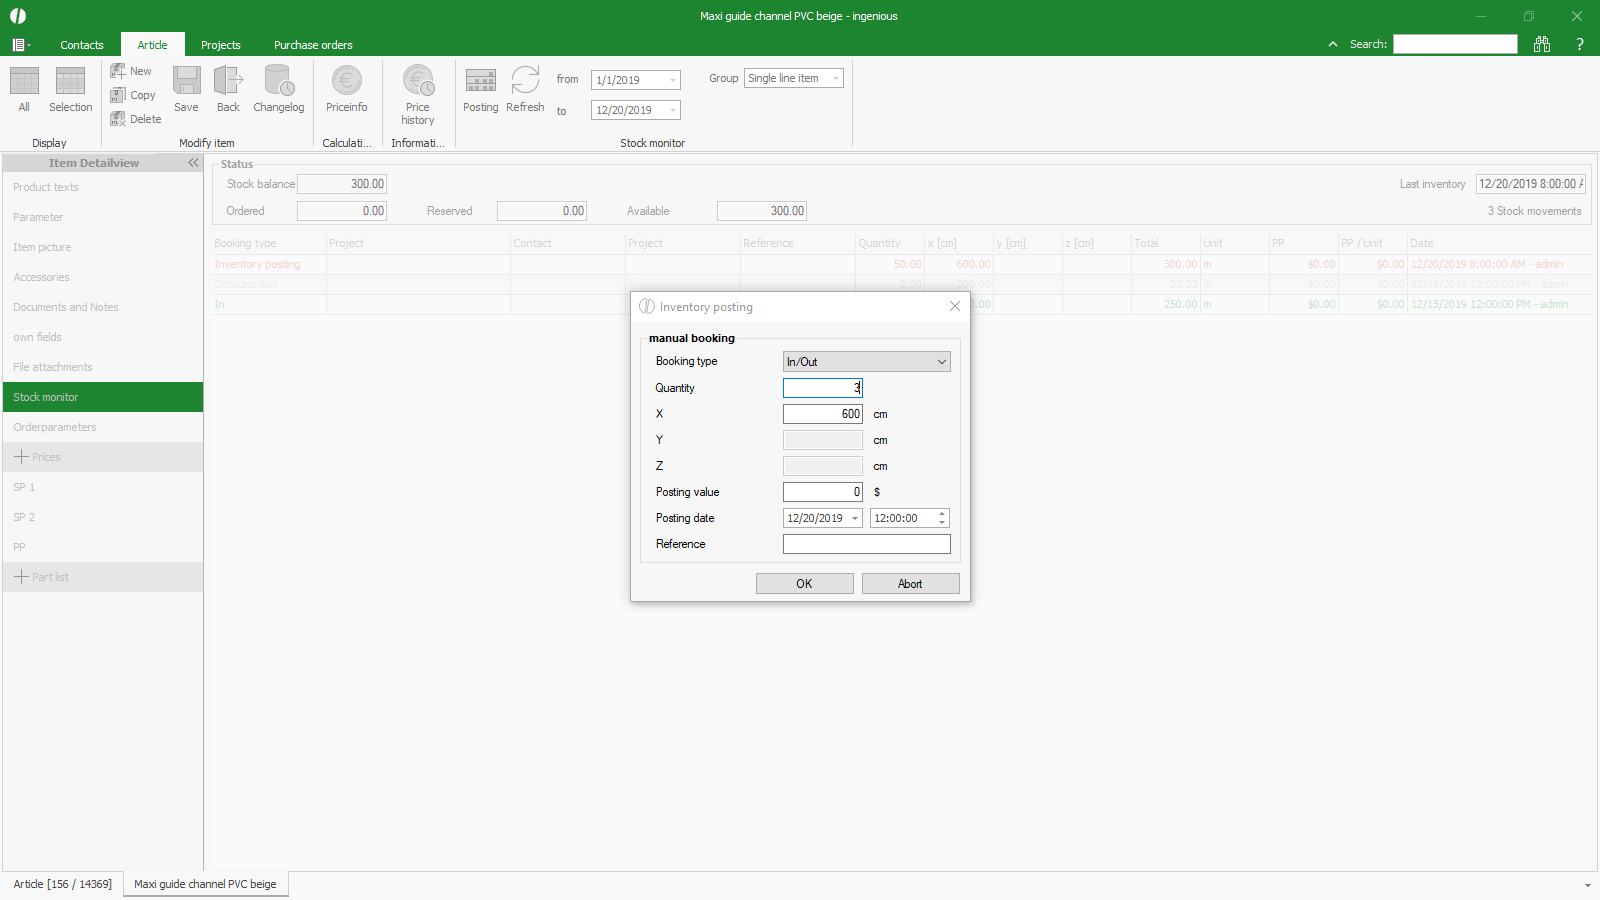Close the Inventory posting dialog

pyautogui.click(x=955, y=306)
